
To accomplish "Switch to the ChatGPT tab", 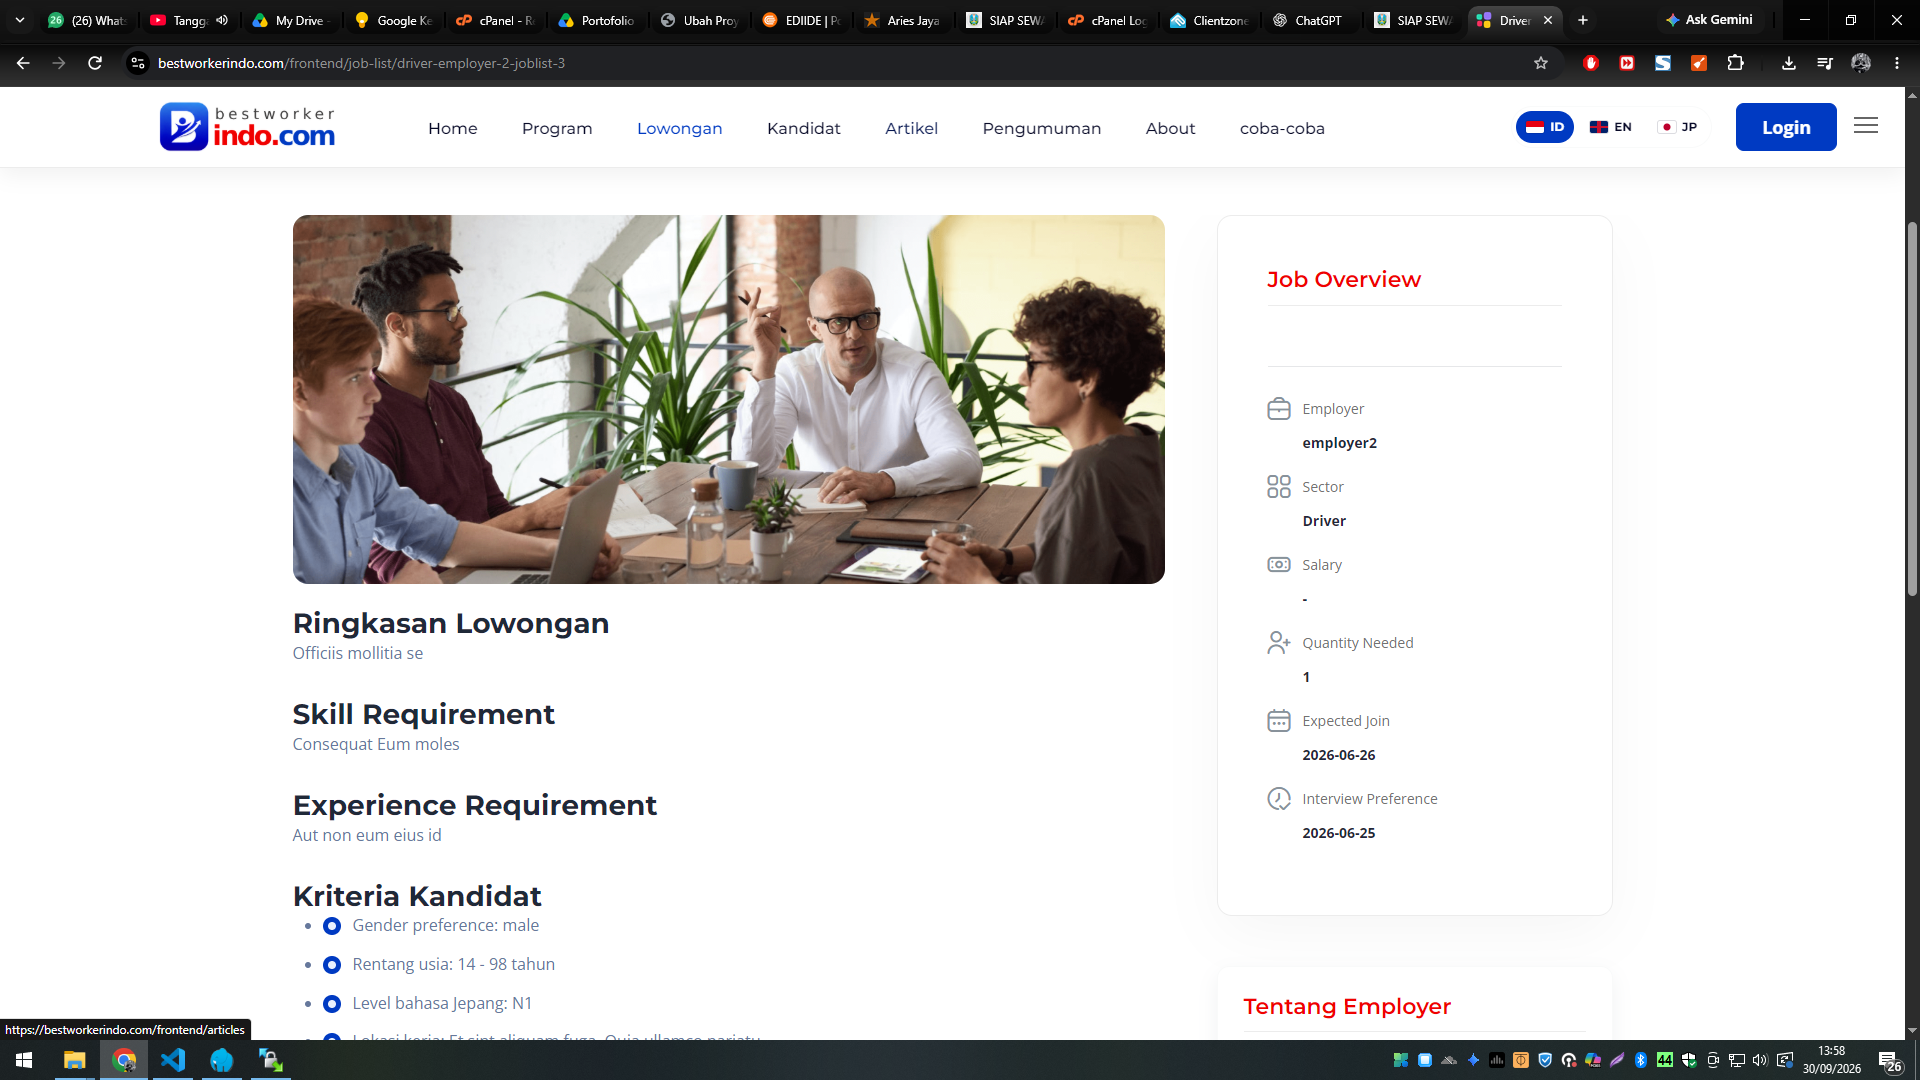I will 1308,20.
